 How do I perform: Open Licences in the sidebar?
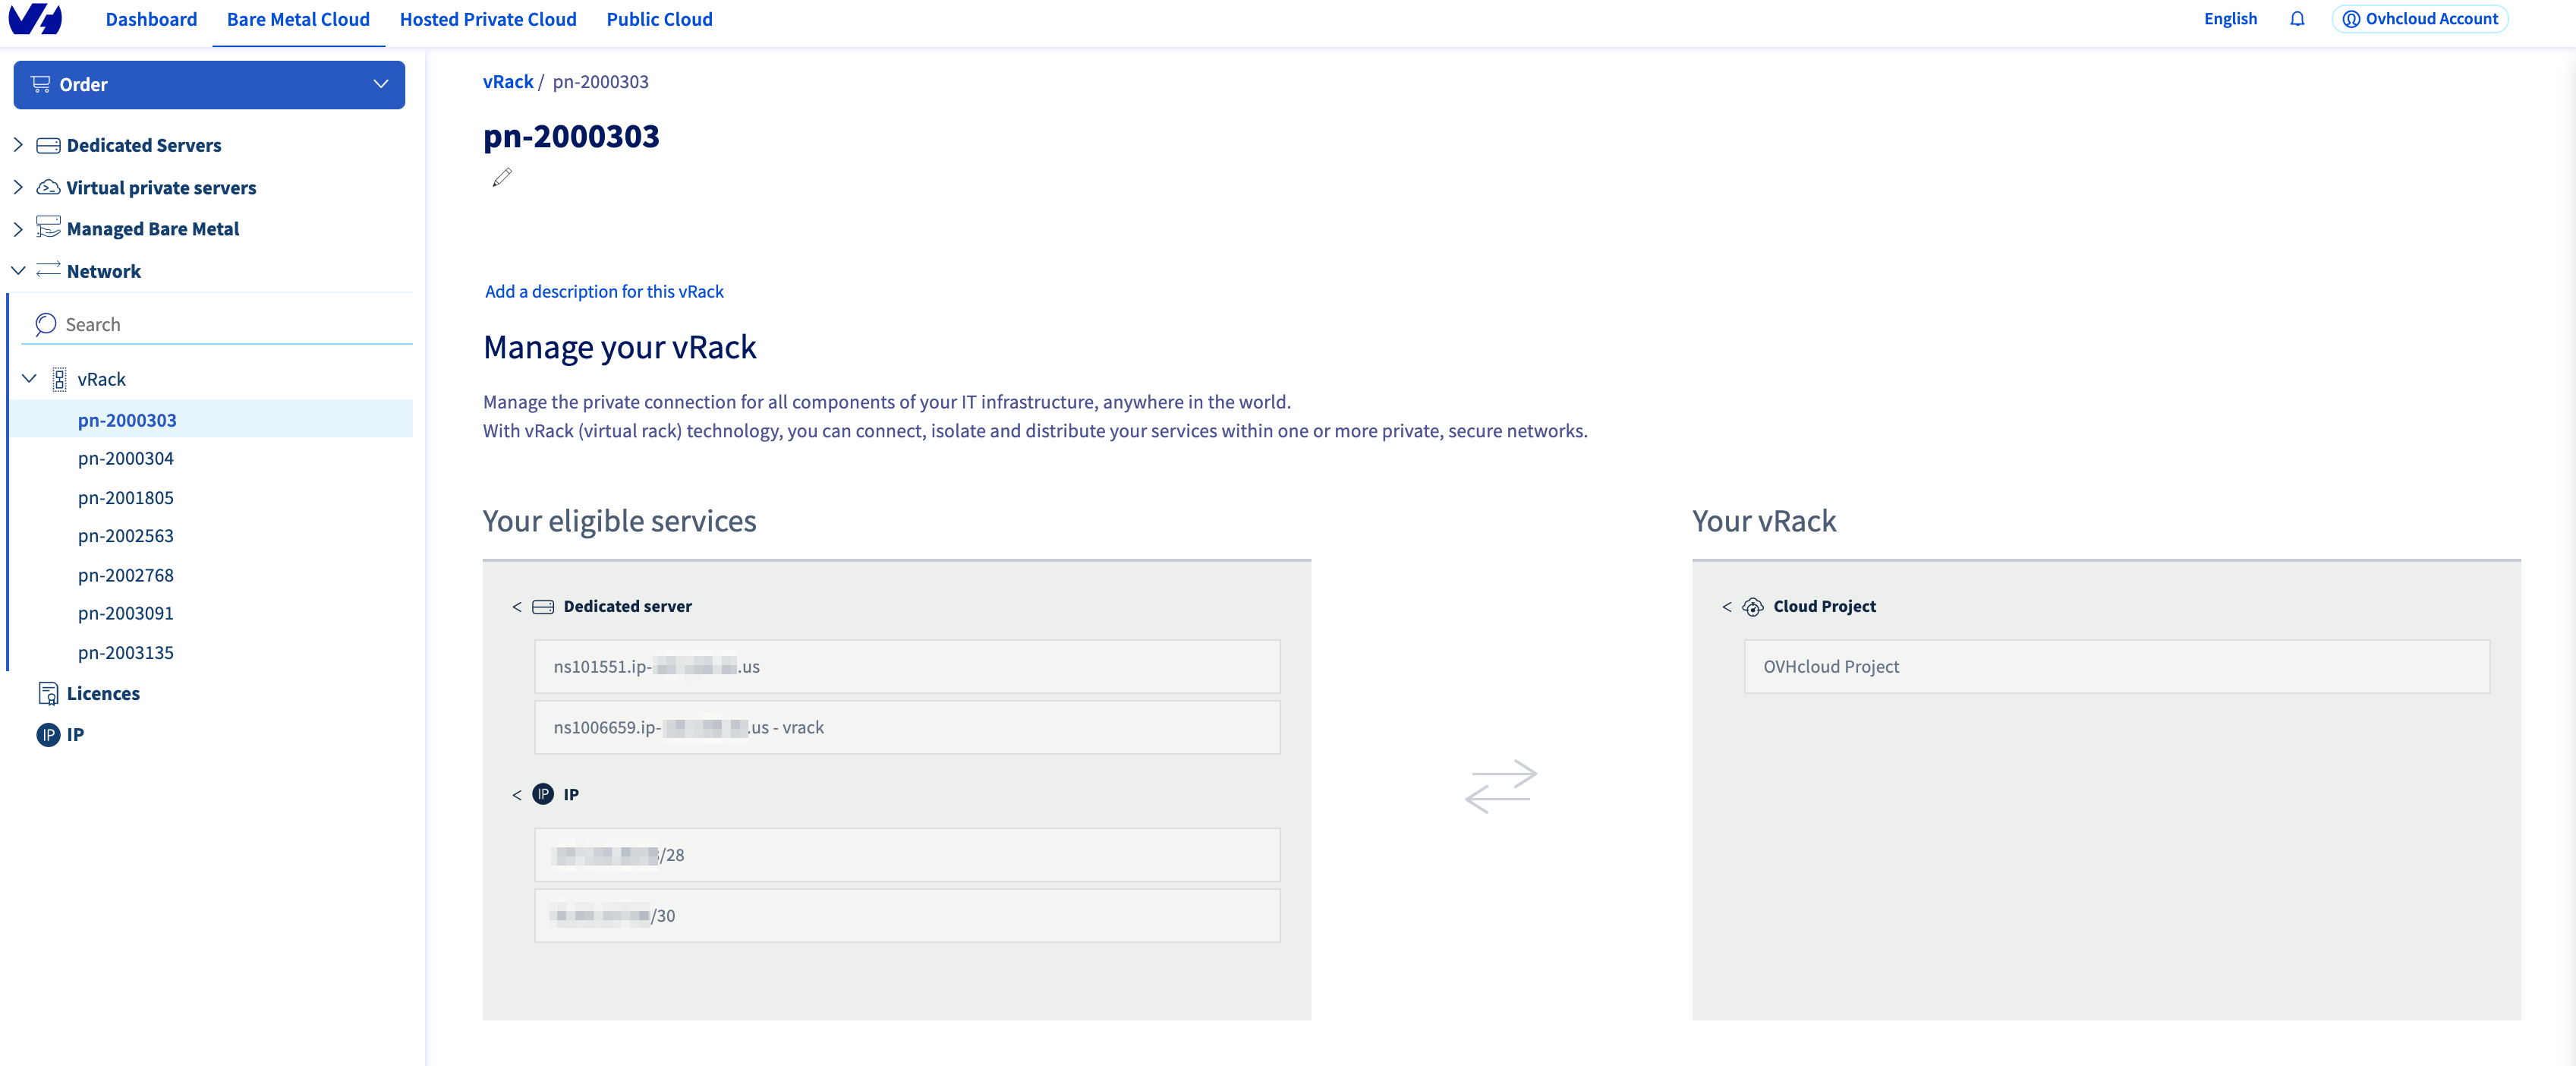[x=103, y=693]
